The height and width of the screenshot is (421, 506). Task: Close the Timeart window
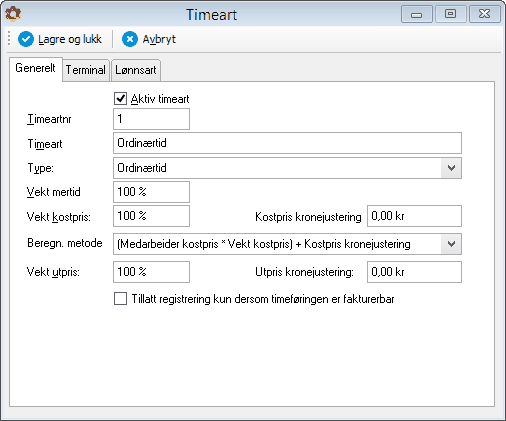(x=484, y=14)
